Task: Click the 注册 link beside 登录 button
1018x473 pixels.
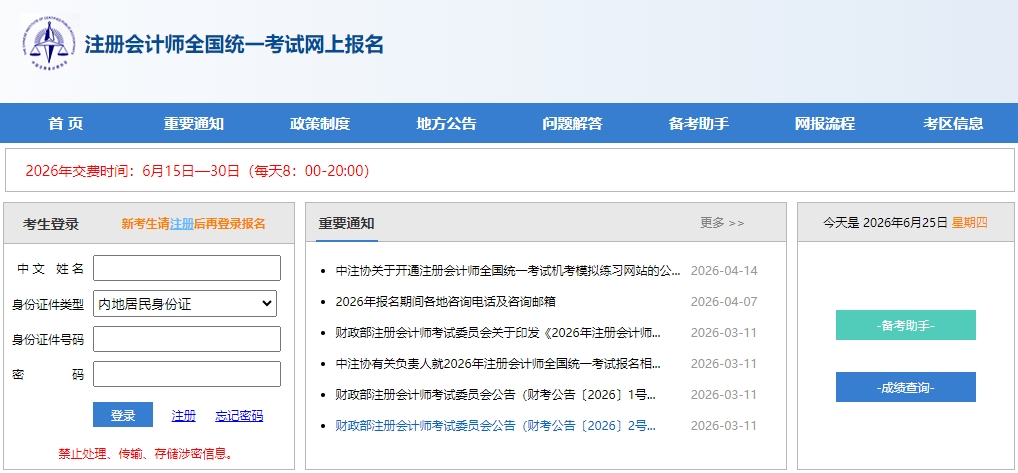Action: pos(183,416)
